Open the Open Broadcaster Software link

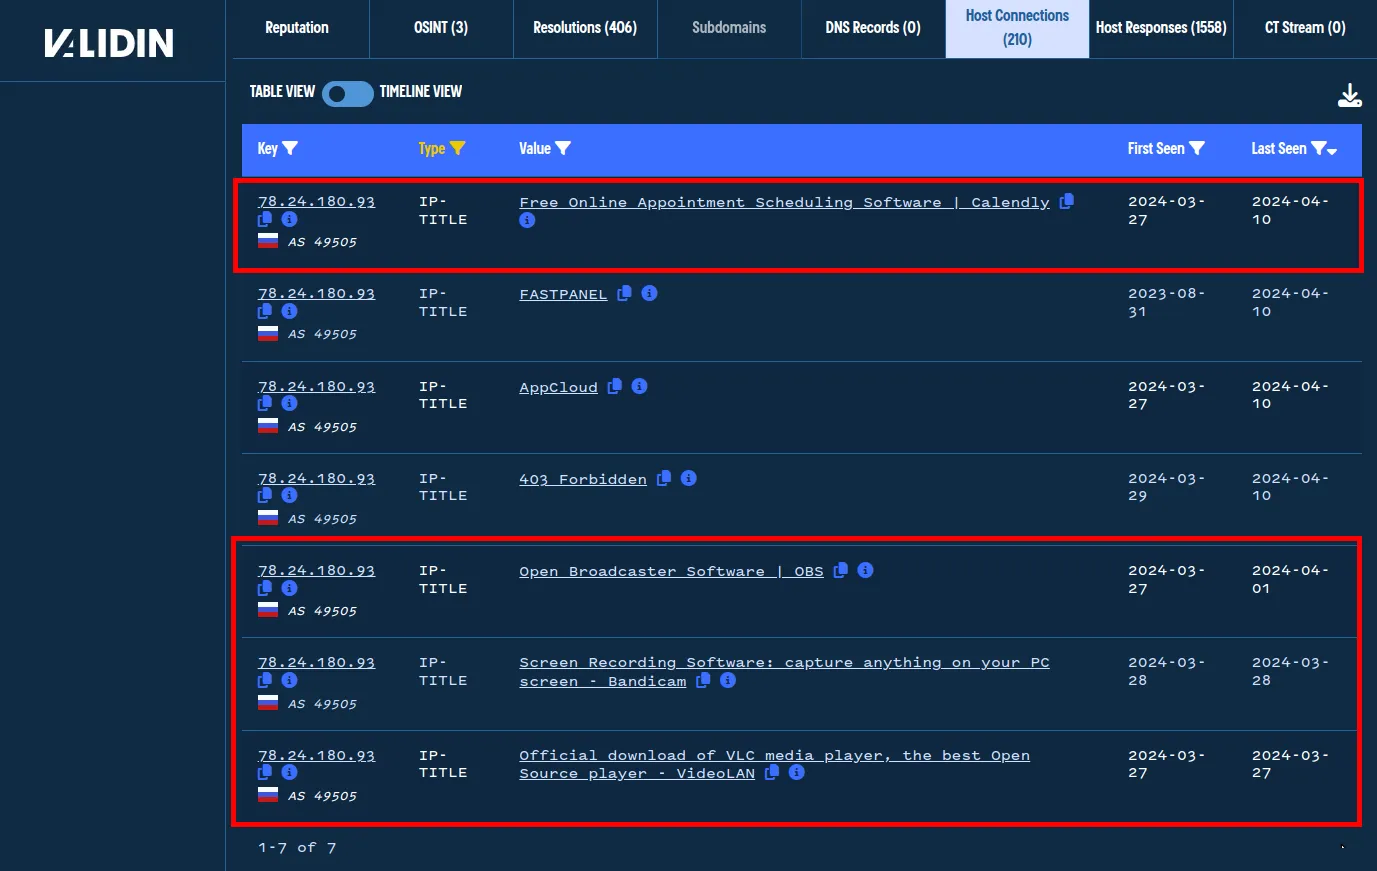click(x=671, y=571)
